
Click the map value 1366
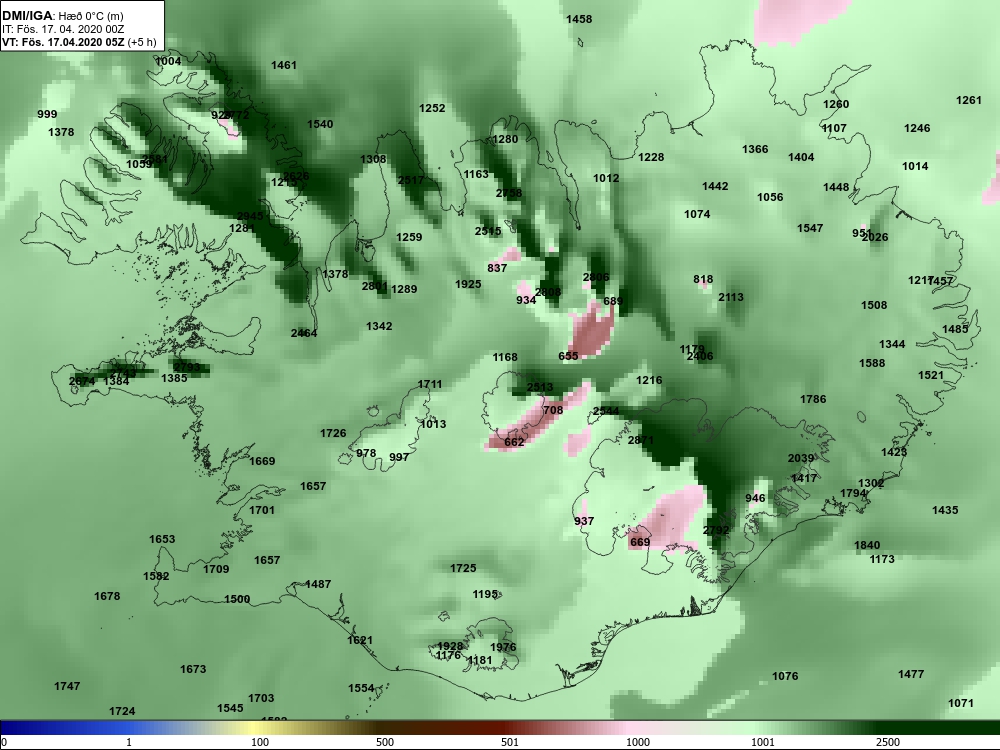pos(755,149)
